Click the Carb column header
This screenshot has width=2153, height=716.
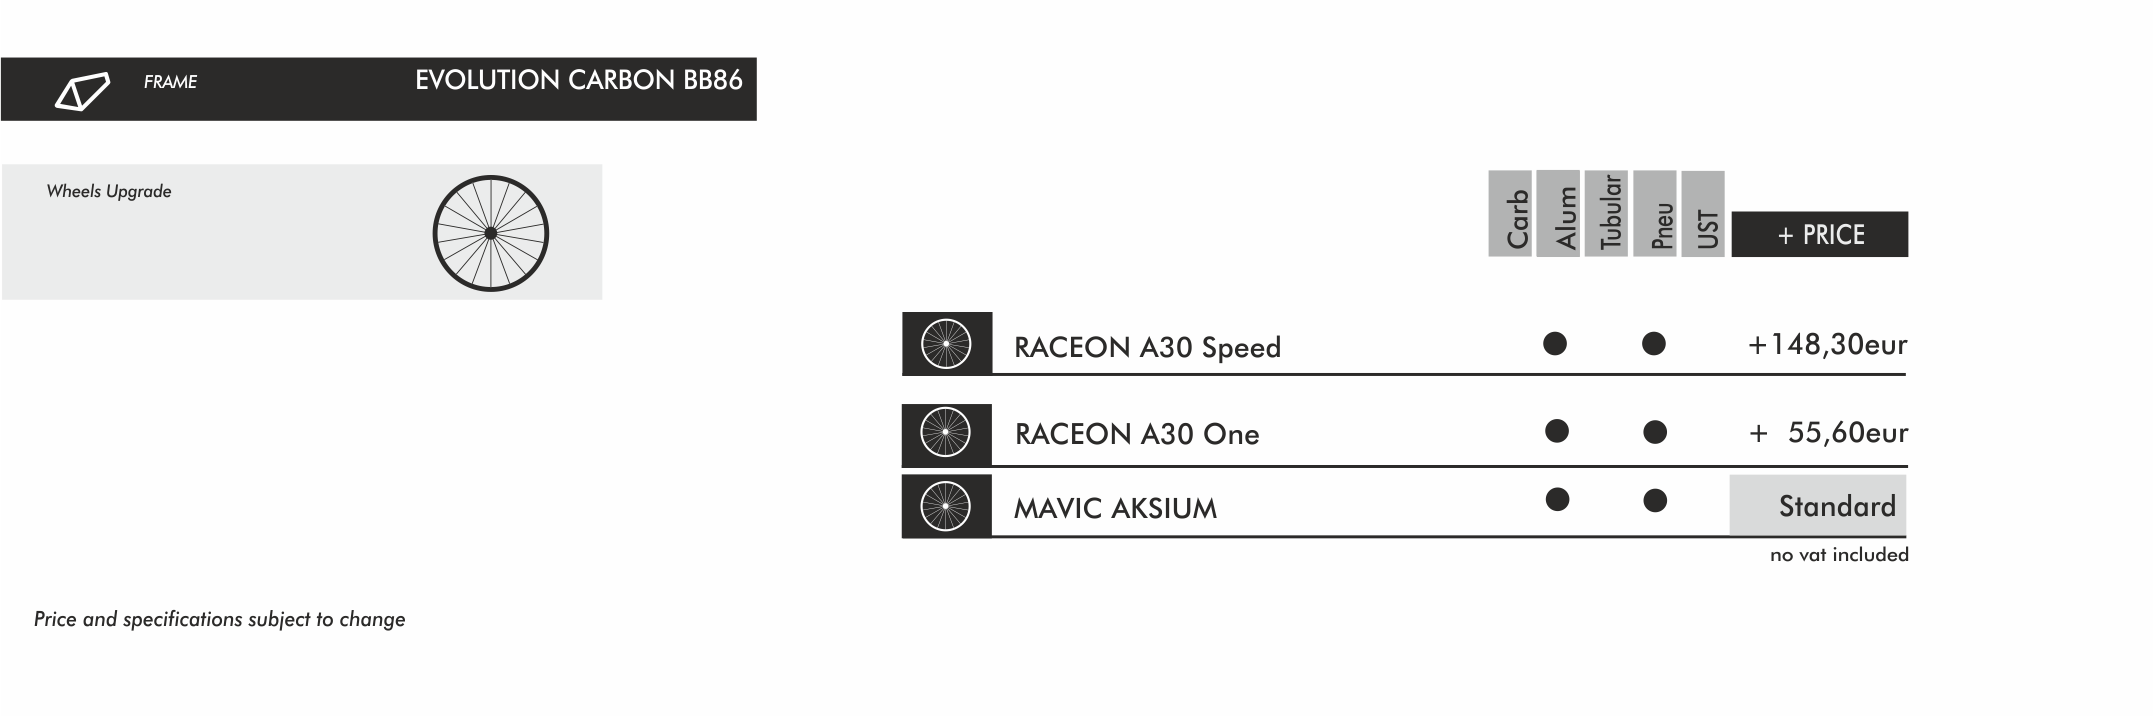coord(1510,214)
